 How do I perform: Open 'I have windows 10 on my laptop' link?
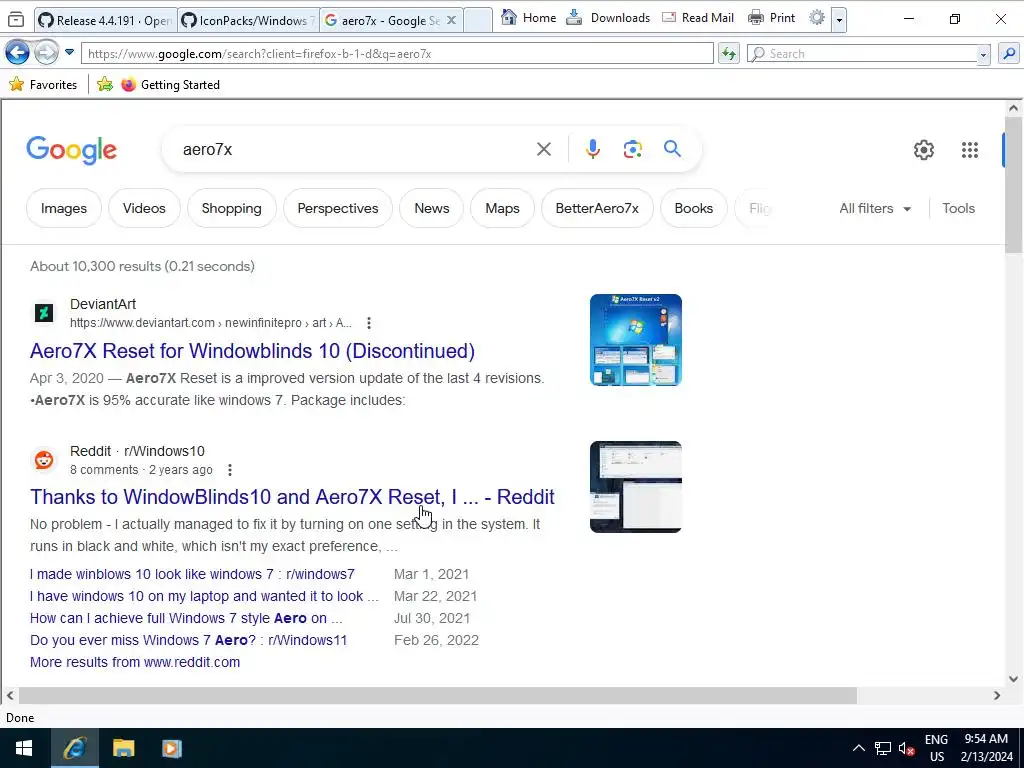click(204, 596)
